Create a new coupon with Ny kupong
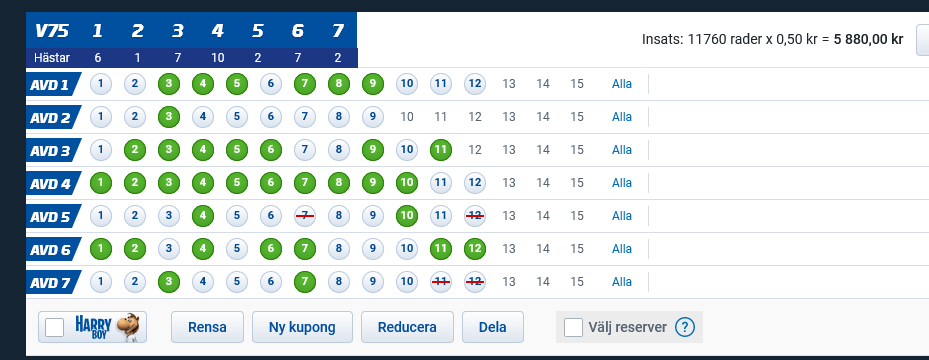The height and width of the screenshot is (360, 929). pos(302,327)
